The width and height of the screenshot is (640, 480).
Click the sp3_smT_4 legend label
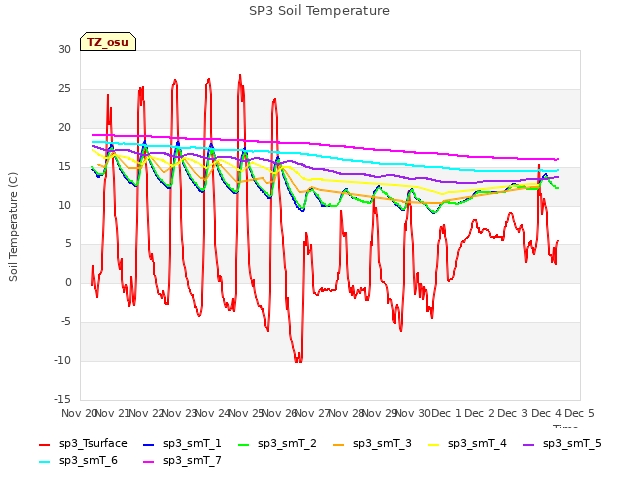(x=477, y=443)
